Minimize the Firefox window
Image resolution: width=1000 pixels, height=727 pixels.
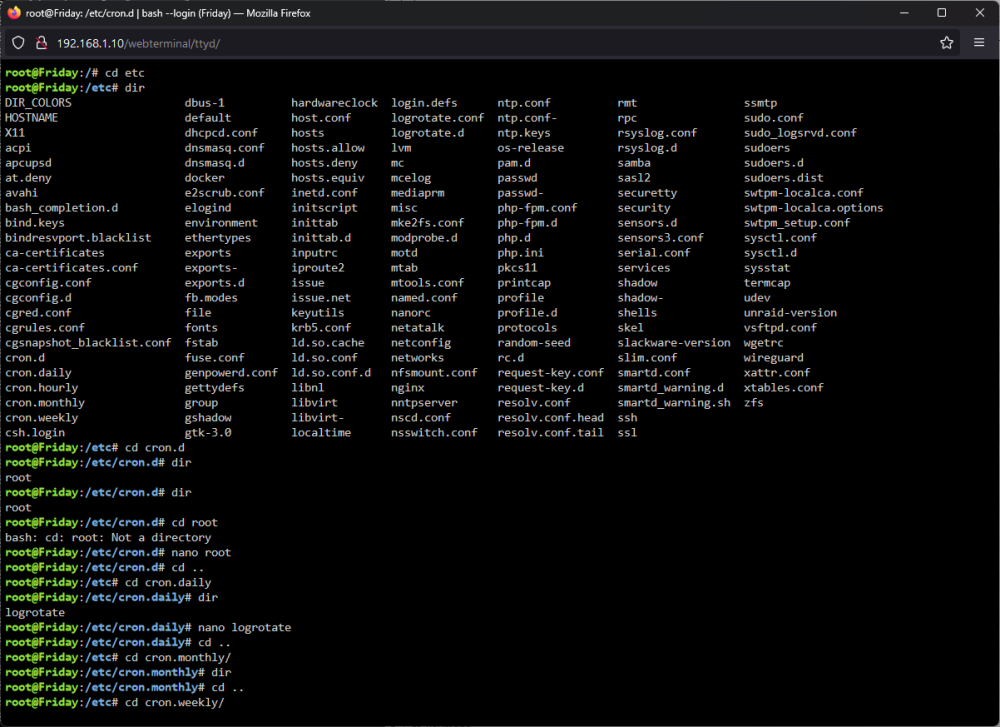coord(904,13)
